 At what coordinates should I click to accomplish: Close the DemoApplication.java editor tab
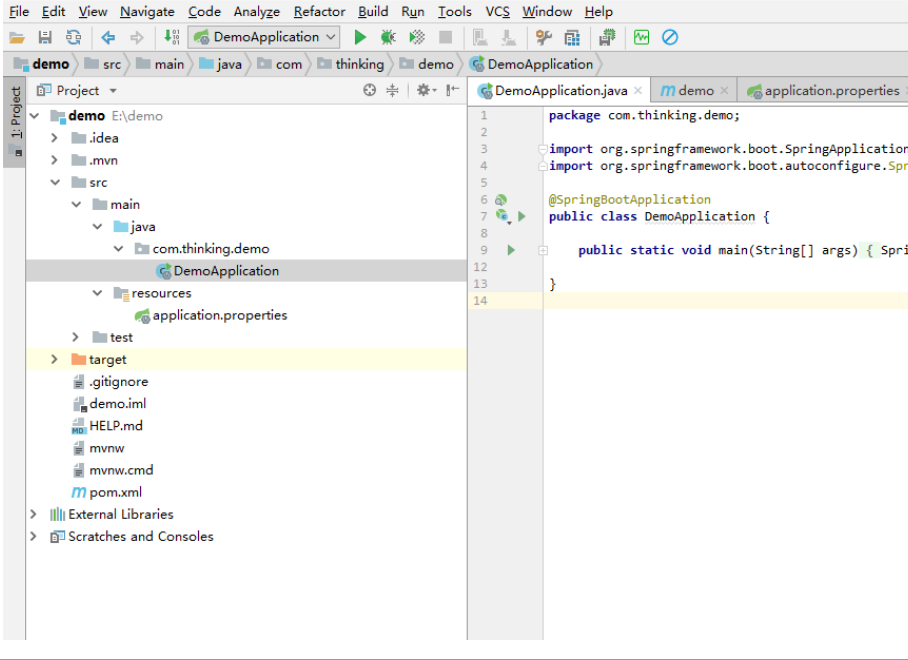(x=638, y=91)
